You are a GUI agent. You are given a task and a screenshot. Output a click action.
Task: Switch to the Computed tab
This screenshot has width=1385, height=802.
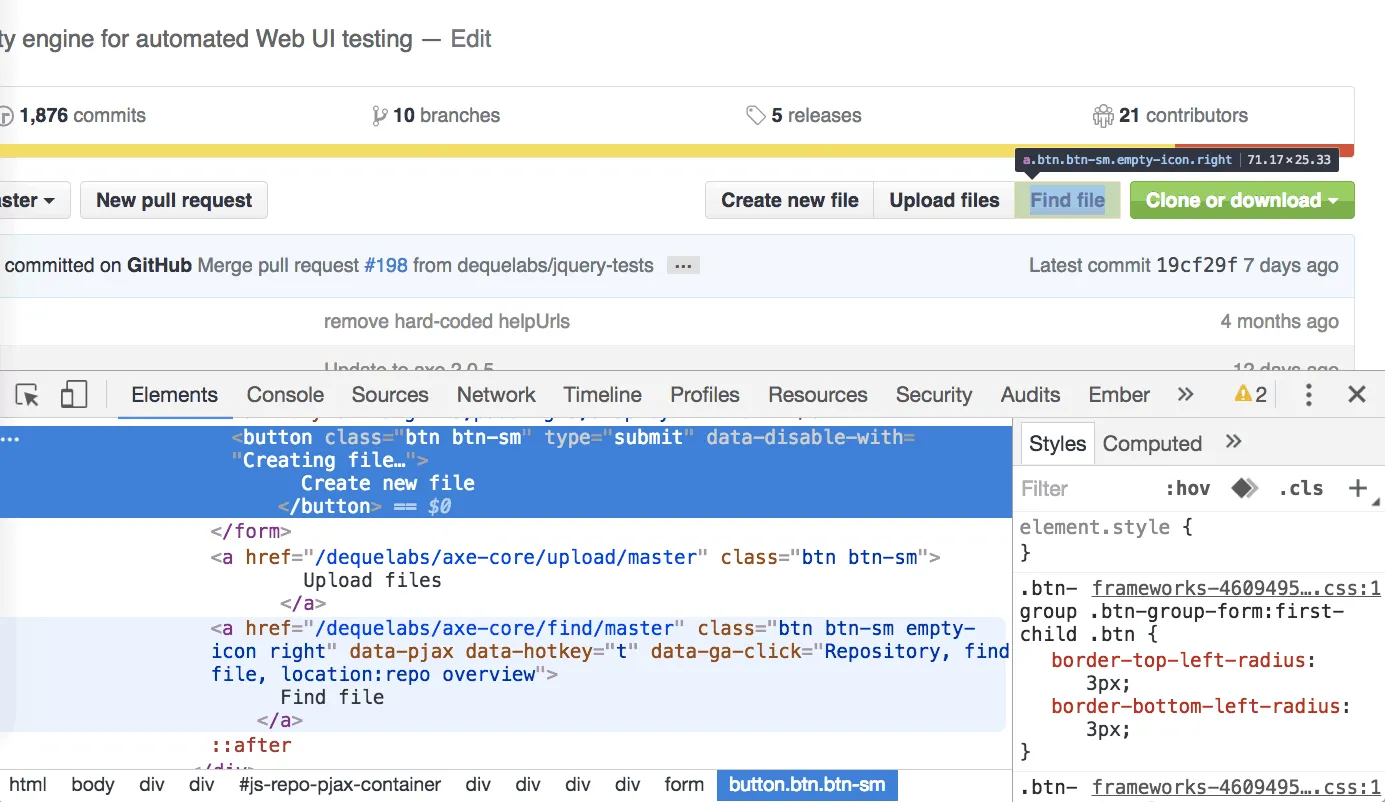coord(1152,443)
